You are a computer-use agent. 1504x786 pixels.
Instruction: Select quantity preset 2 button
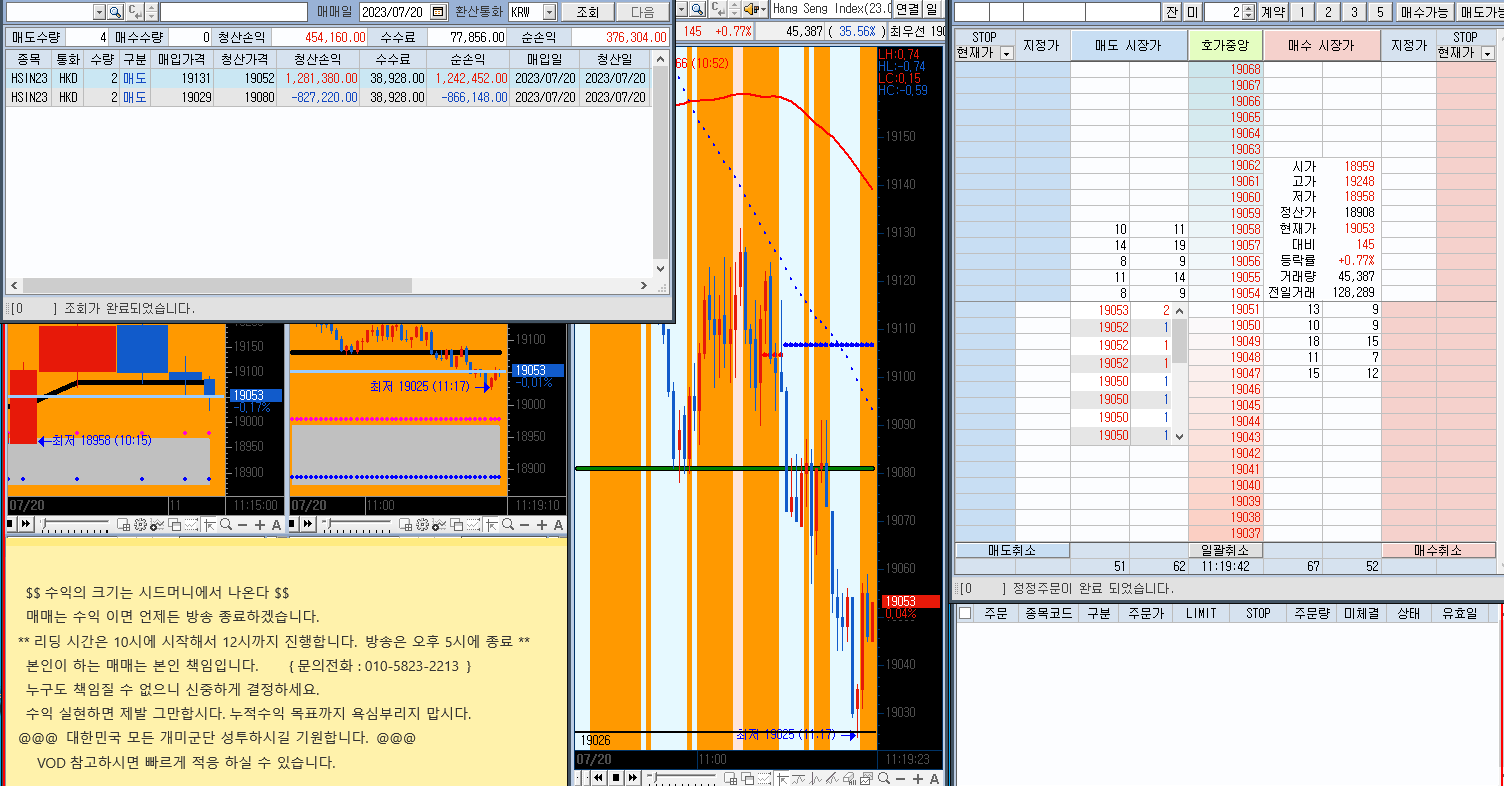[x=1327, y=11]
